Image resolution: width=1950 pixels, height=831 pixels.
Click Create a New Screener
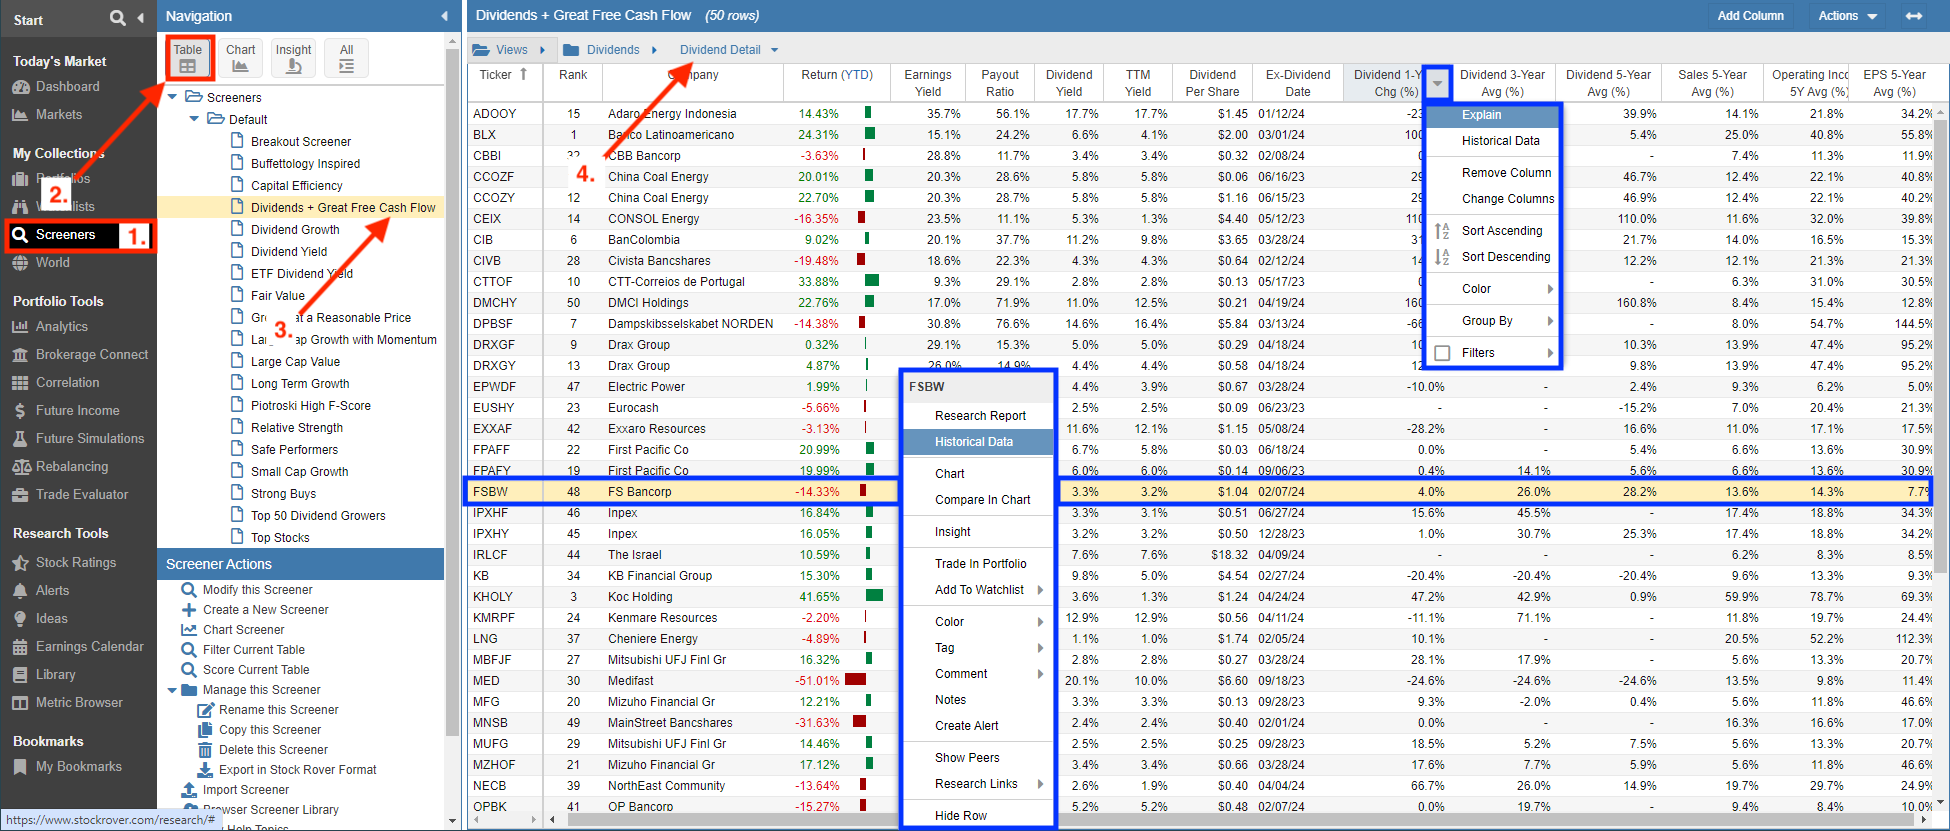(x=265, y=610)
